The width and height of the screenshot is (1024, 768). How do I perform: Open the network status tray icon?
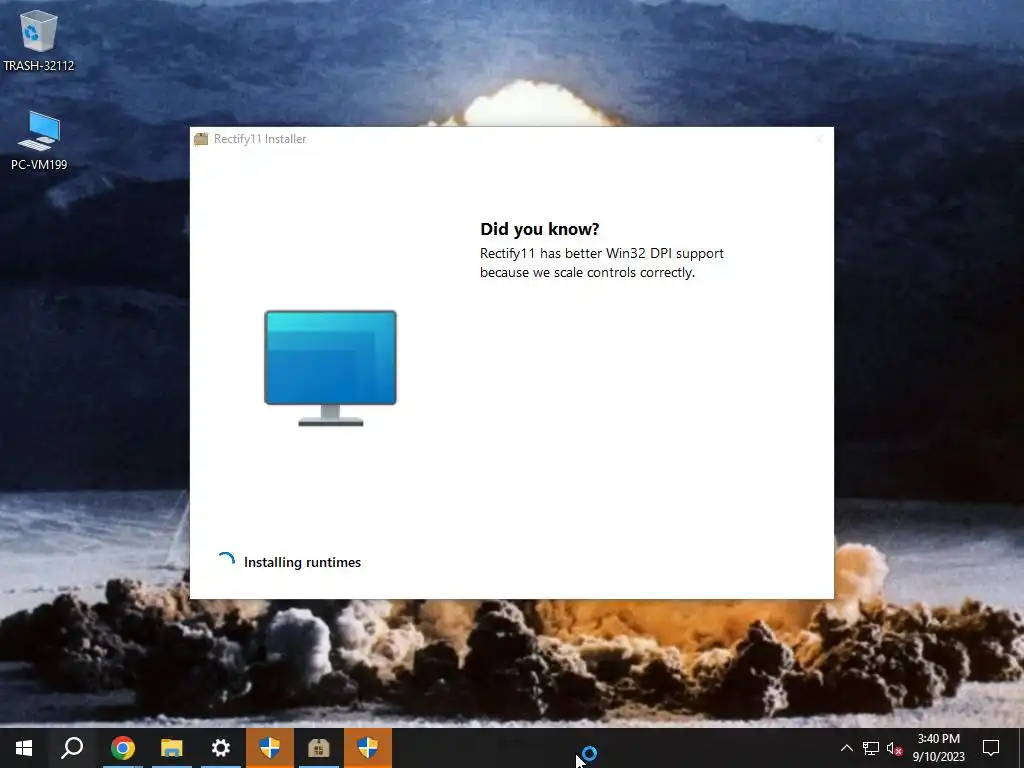coord(871,748)
